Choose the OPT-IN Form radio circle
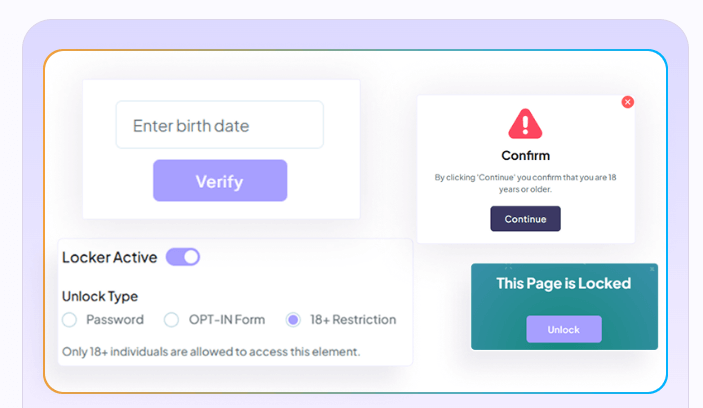The image size is (703, 408). pos(170,320)
